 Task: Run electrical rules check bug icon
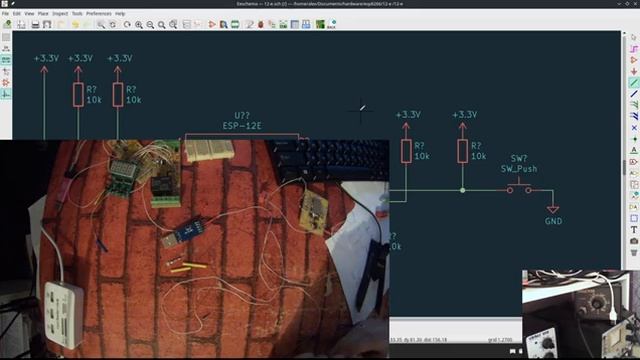click(260, 24)
